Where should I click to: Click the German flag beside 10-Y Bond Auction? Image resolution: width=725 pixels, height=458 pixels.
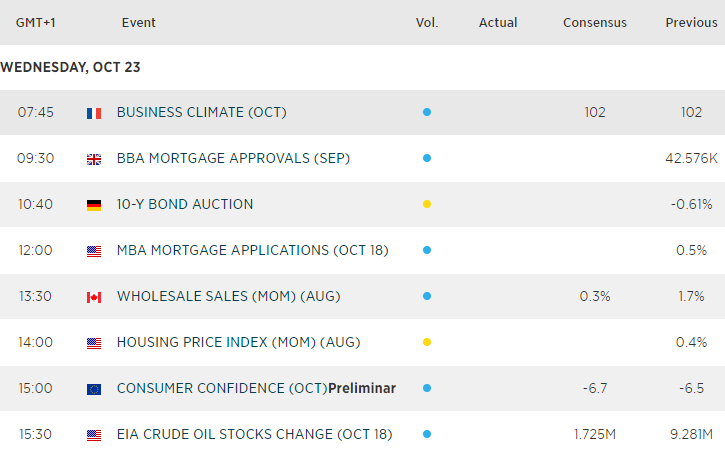94,205
